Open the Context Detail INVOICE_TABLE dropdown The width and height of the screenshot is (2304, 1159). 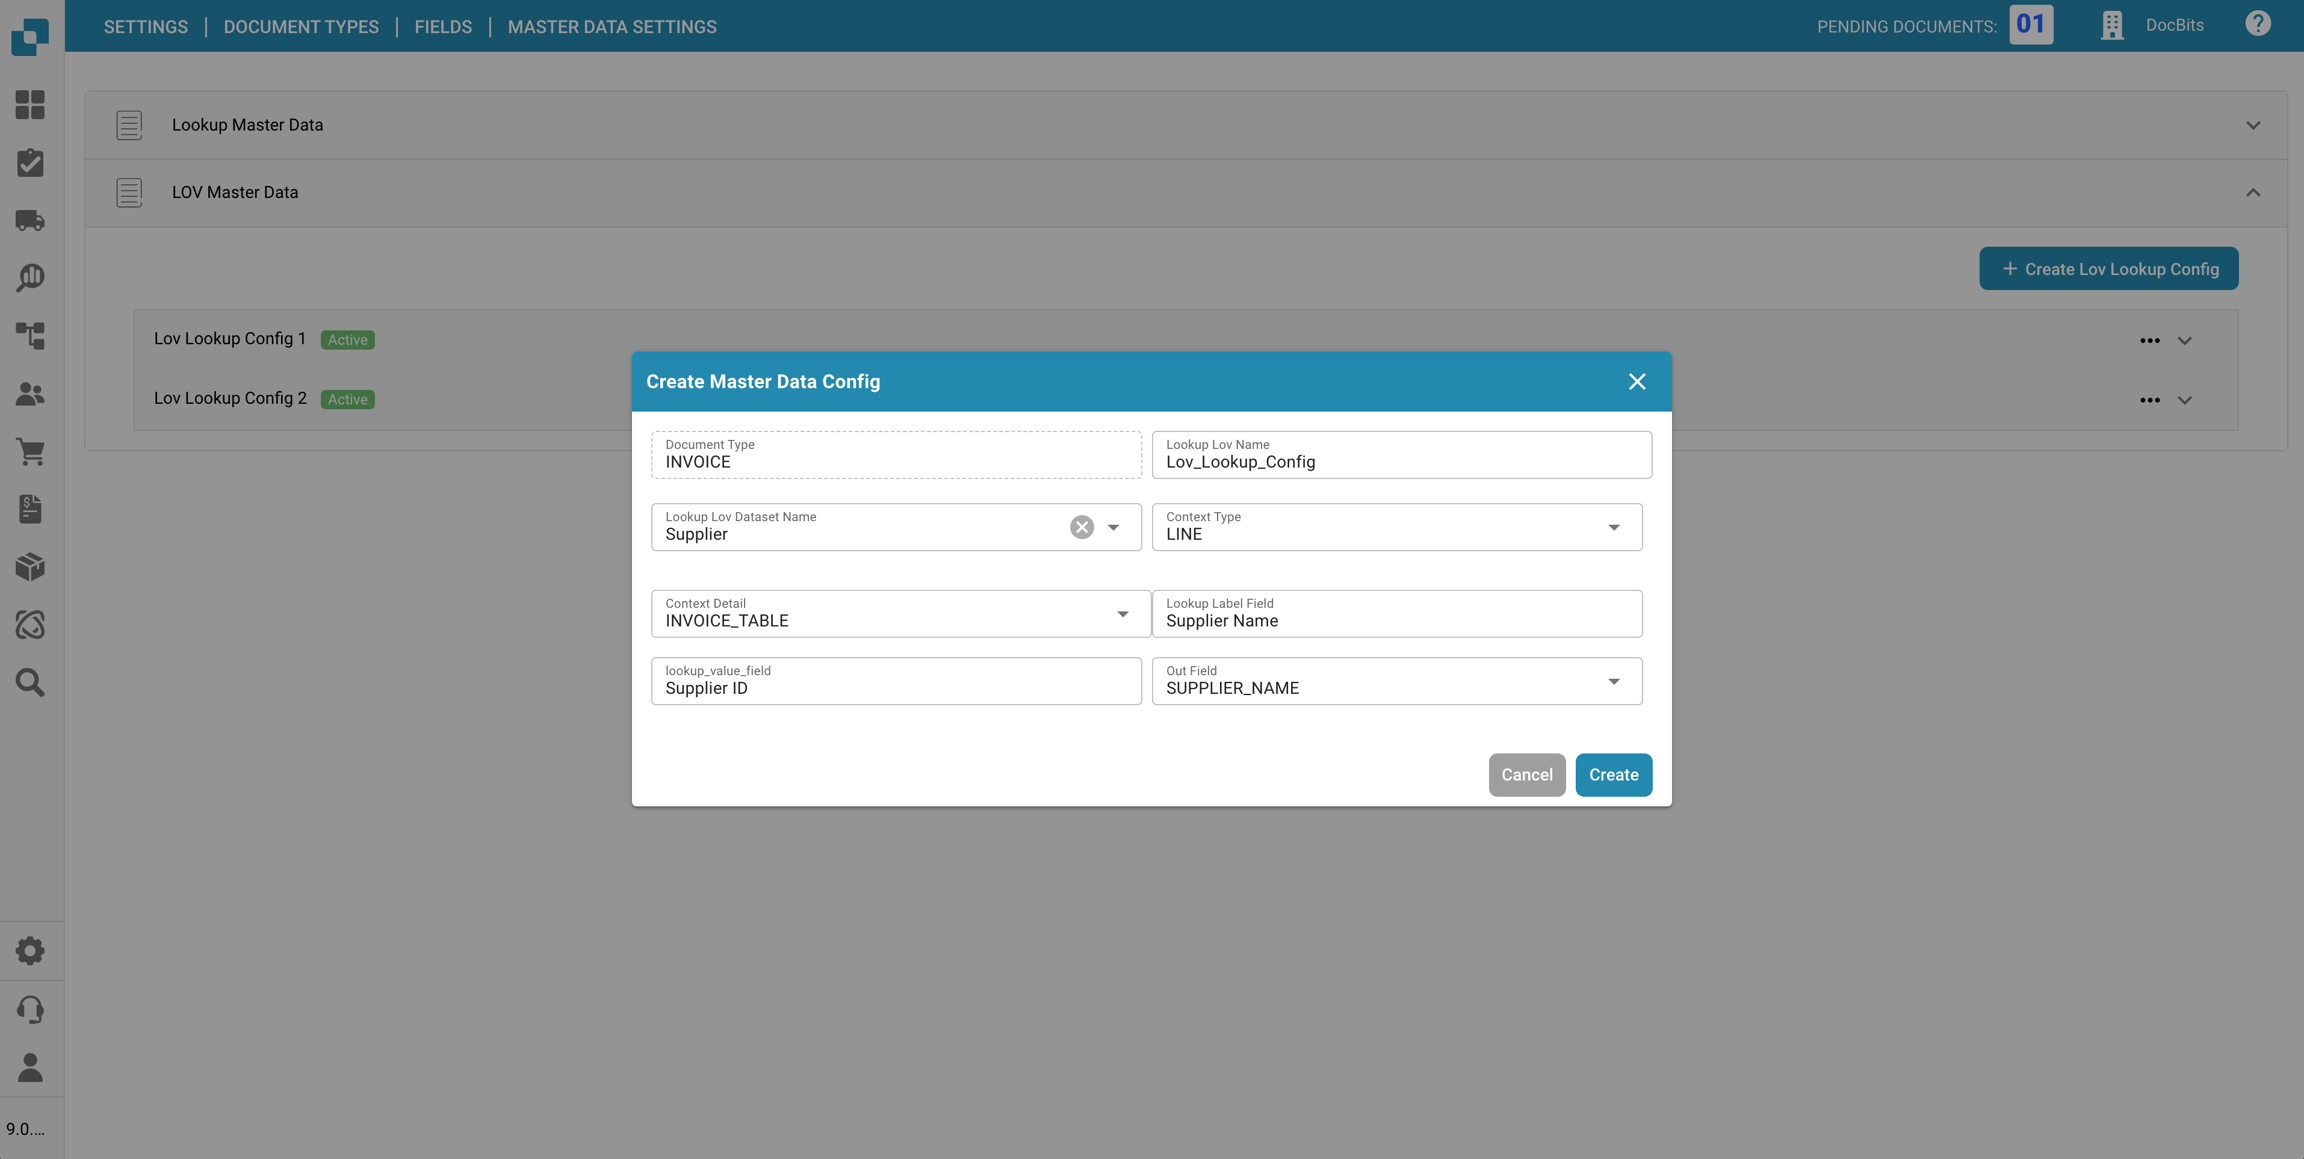coord(1122,614)
